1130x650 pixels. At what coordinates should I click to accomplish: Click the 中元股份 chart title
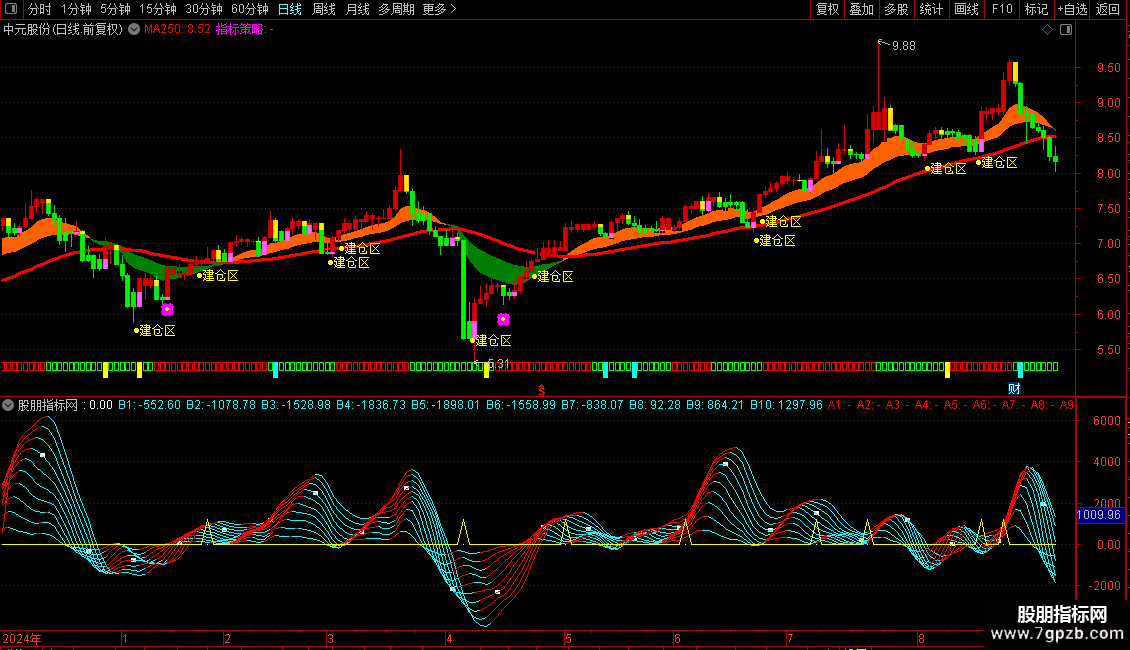(x=63, y=30)
